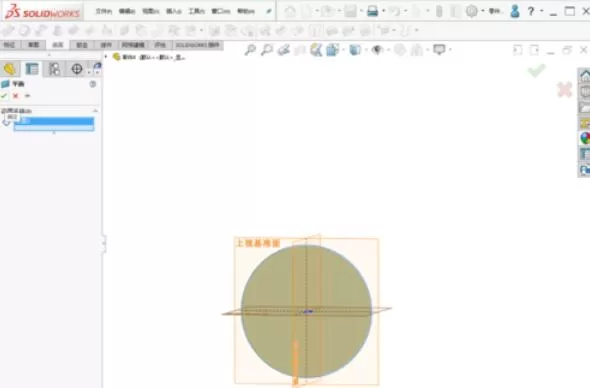Select the Display Style cube icon
The image size is (590, 388).
(x=355, y=50)
